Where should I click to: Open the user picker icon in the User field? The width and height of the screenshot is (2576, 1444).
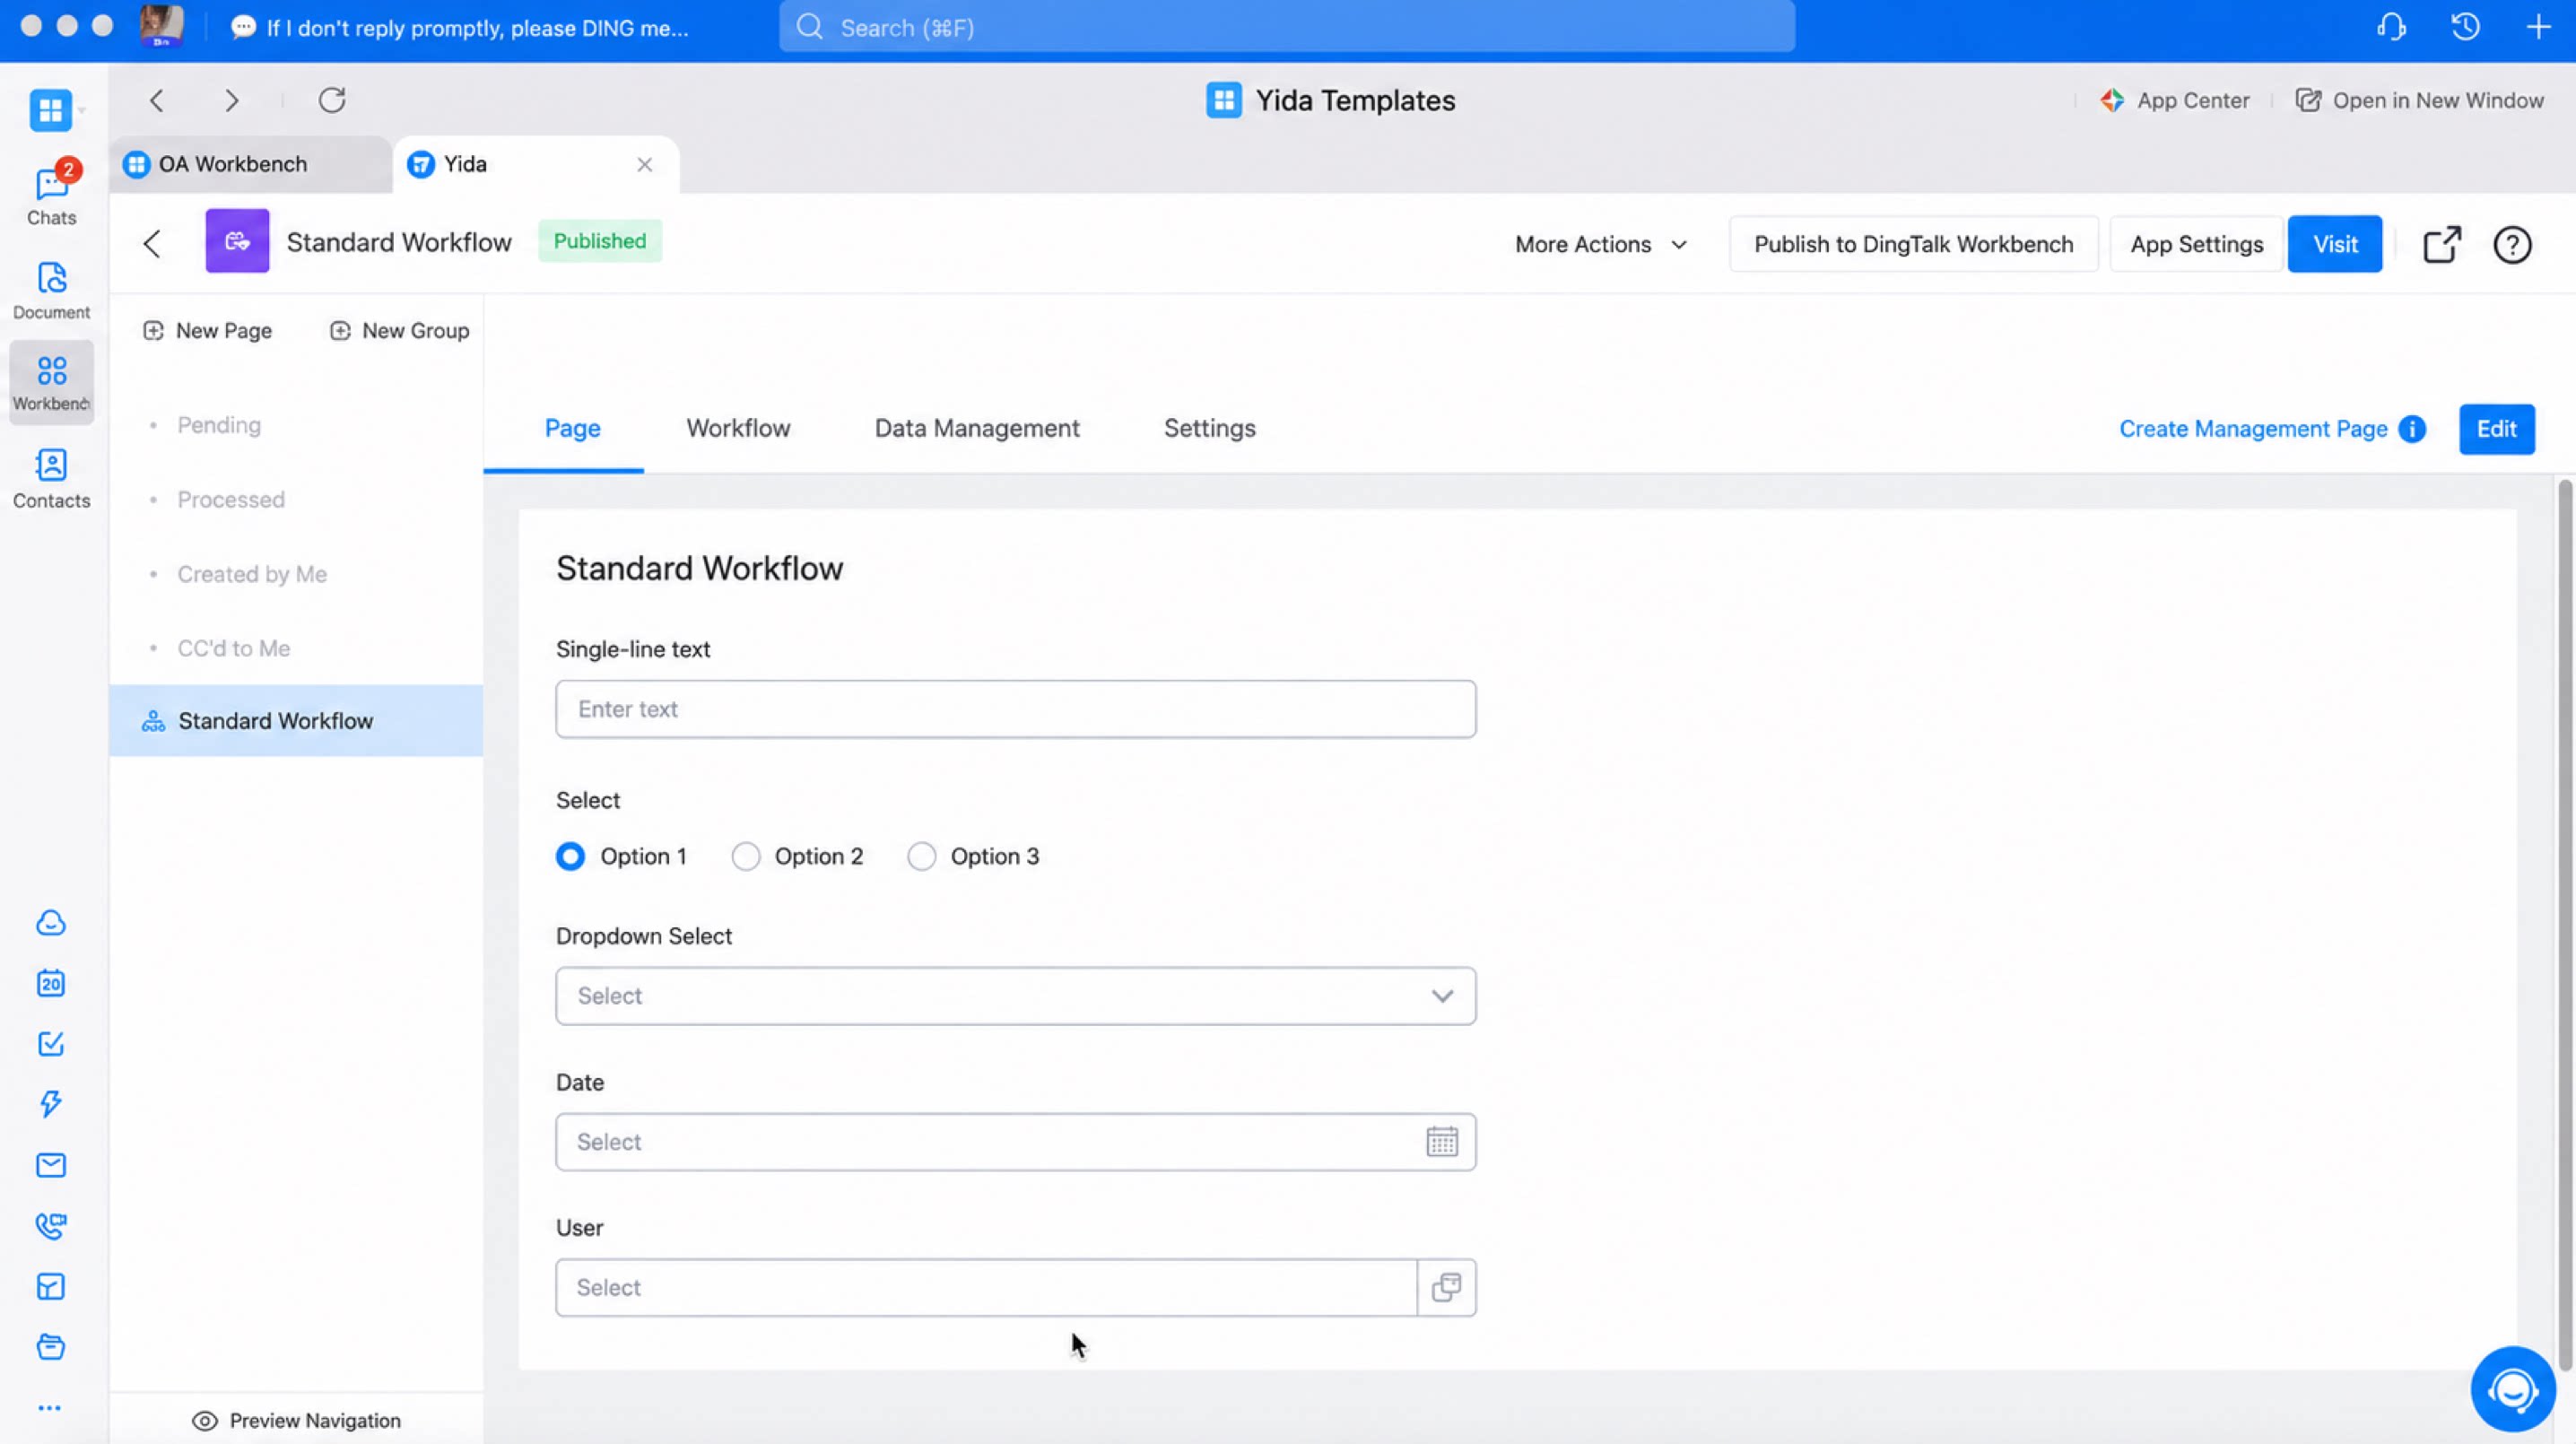click(1446, 1287)
